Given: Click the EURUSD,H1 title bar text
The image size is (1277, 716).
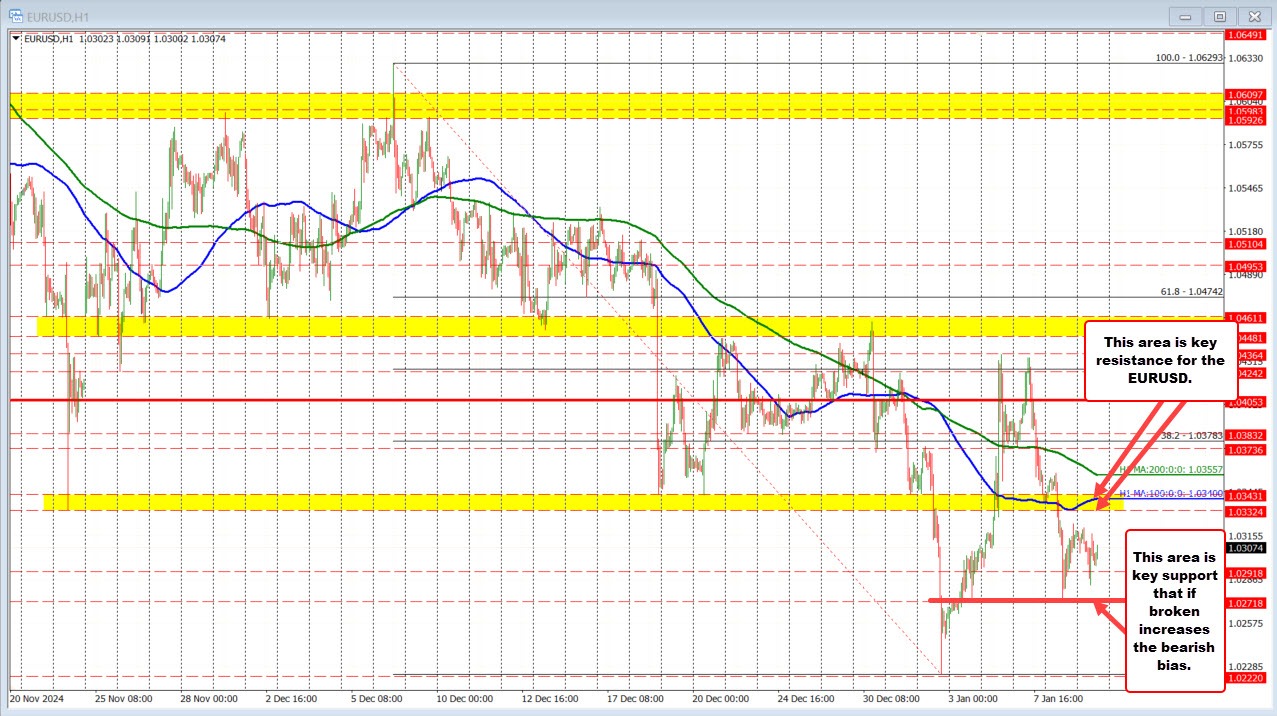Looking at the screenshot, I should pyautogui.click(x=57, y=15).
